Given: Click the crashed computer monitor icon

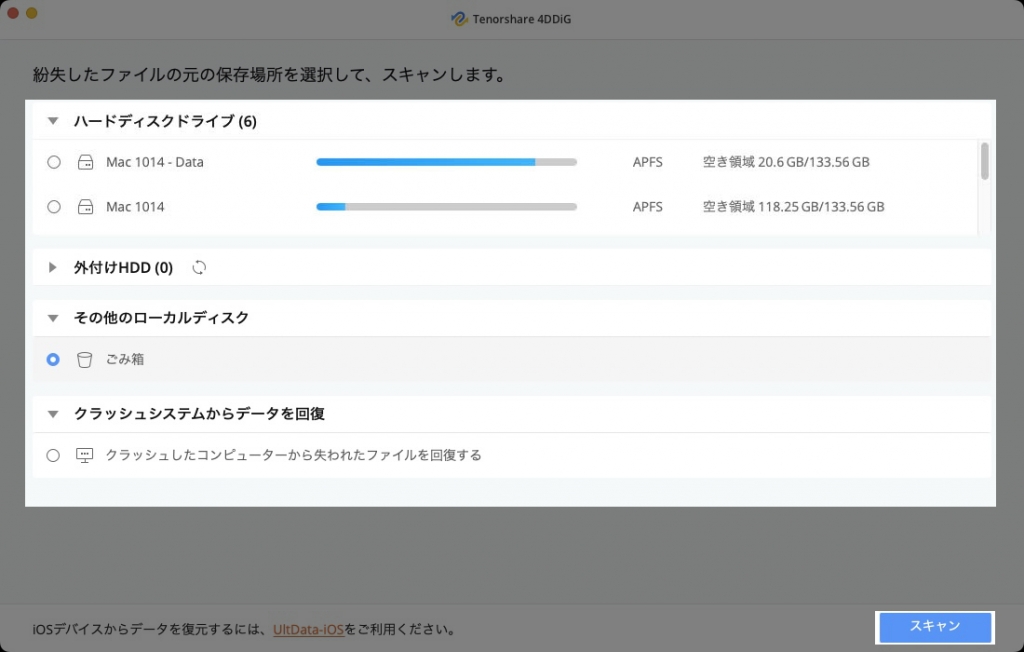Looking at the screenshot, I should pyautogui.click(x=85, y=454).
